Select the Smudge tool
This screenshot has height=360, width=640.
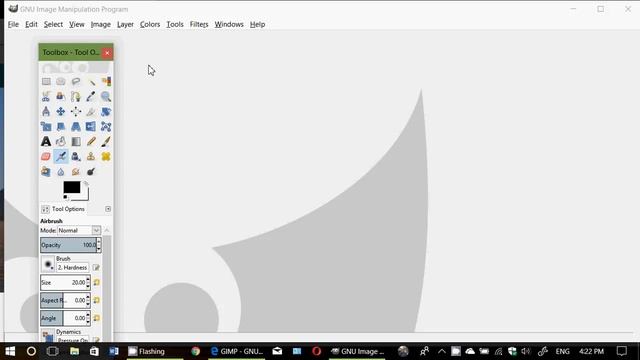click(x=76, y=171)
